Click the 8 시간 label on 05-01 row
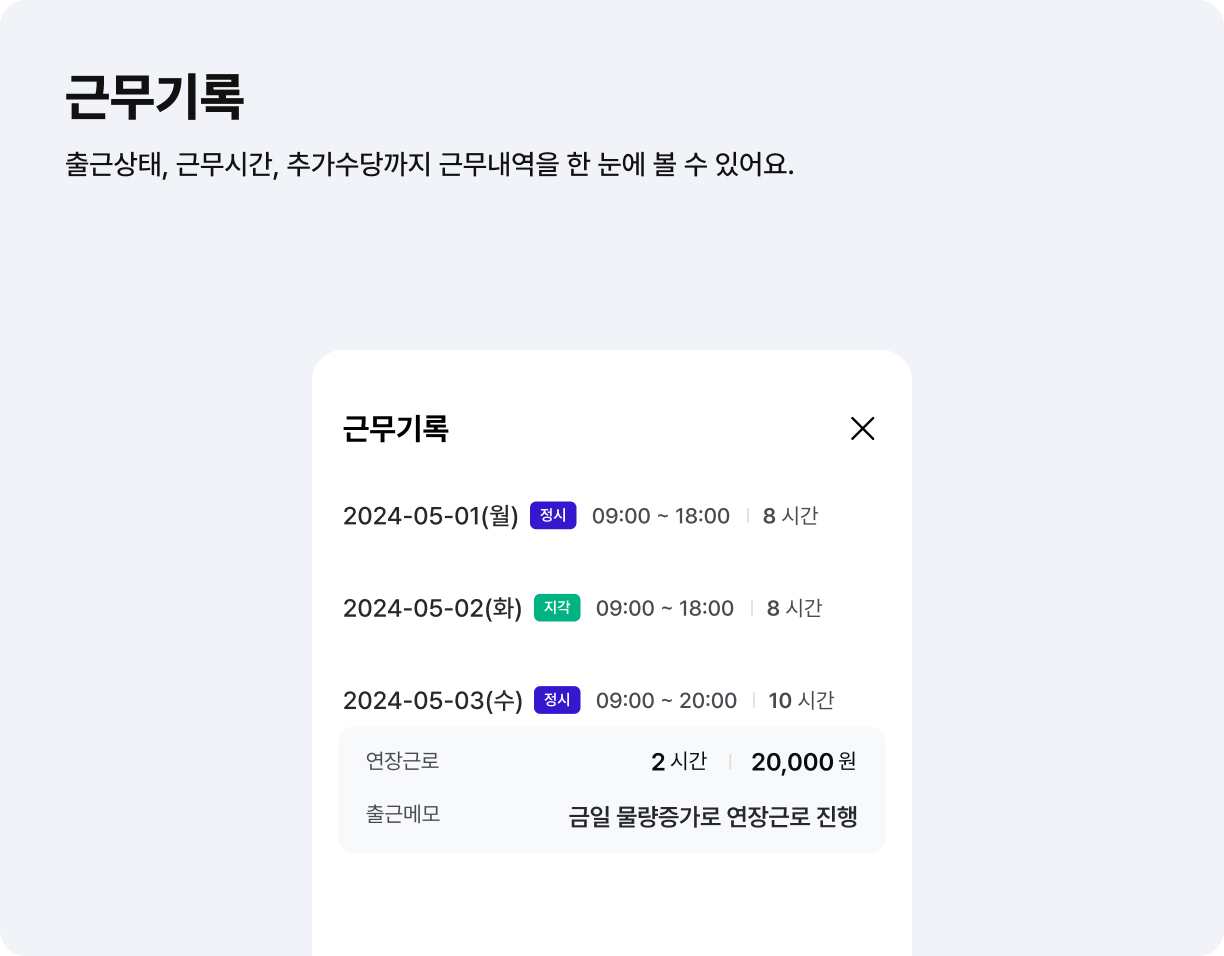The image size is (1224, 956). pyautogui.click(x=790, y=516)
